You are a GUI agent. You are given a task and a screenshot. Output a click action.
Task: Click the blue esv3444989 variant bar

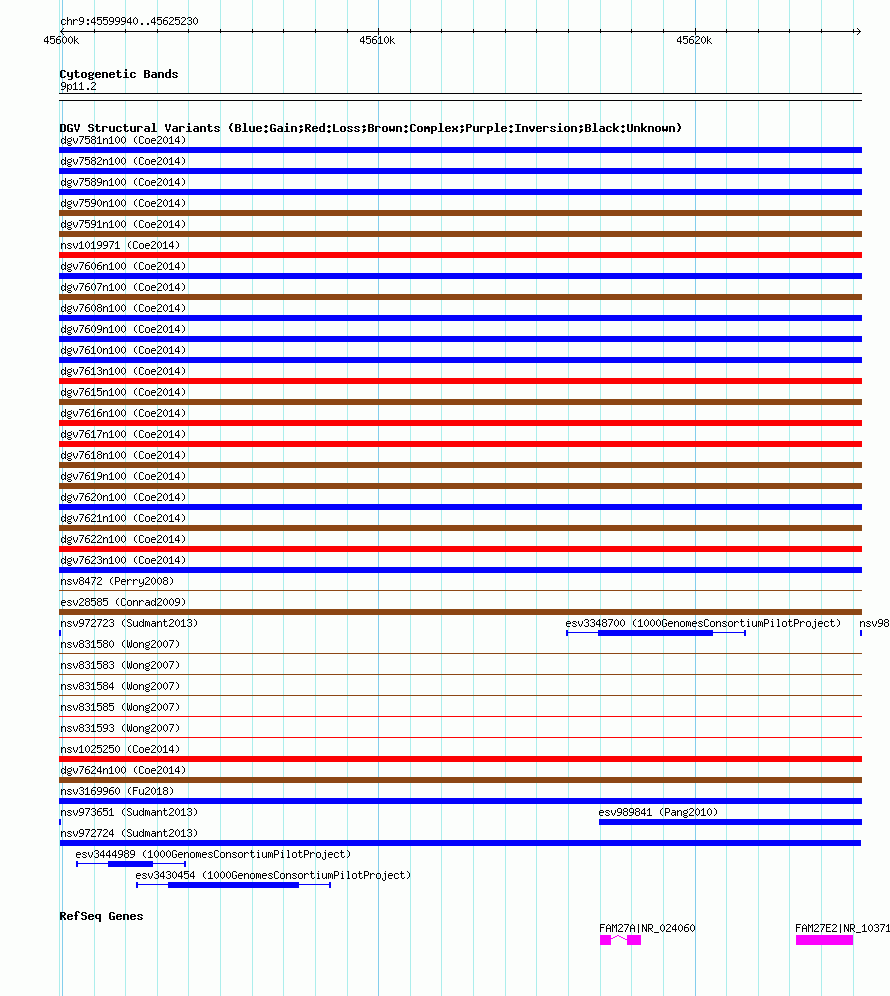pos(130,864)
